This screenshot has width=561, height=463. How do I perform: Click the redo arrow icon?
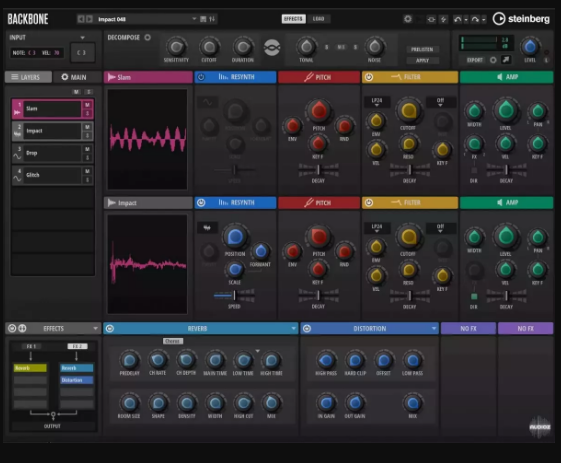(x=475, y=19)
